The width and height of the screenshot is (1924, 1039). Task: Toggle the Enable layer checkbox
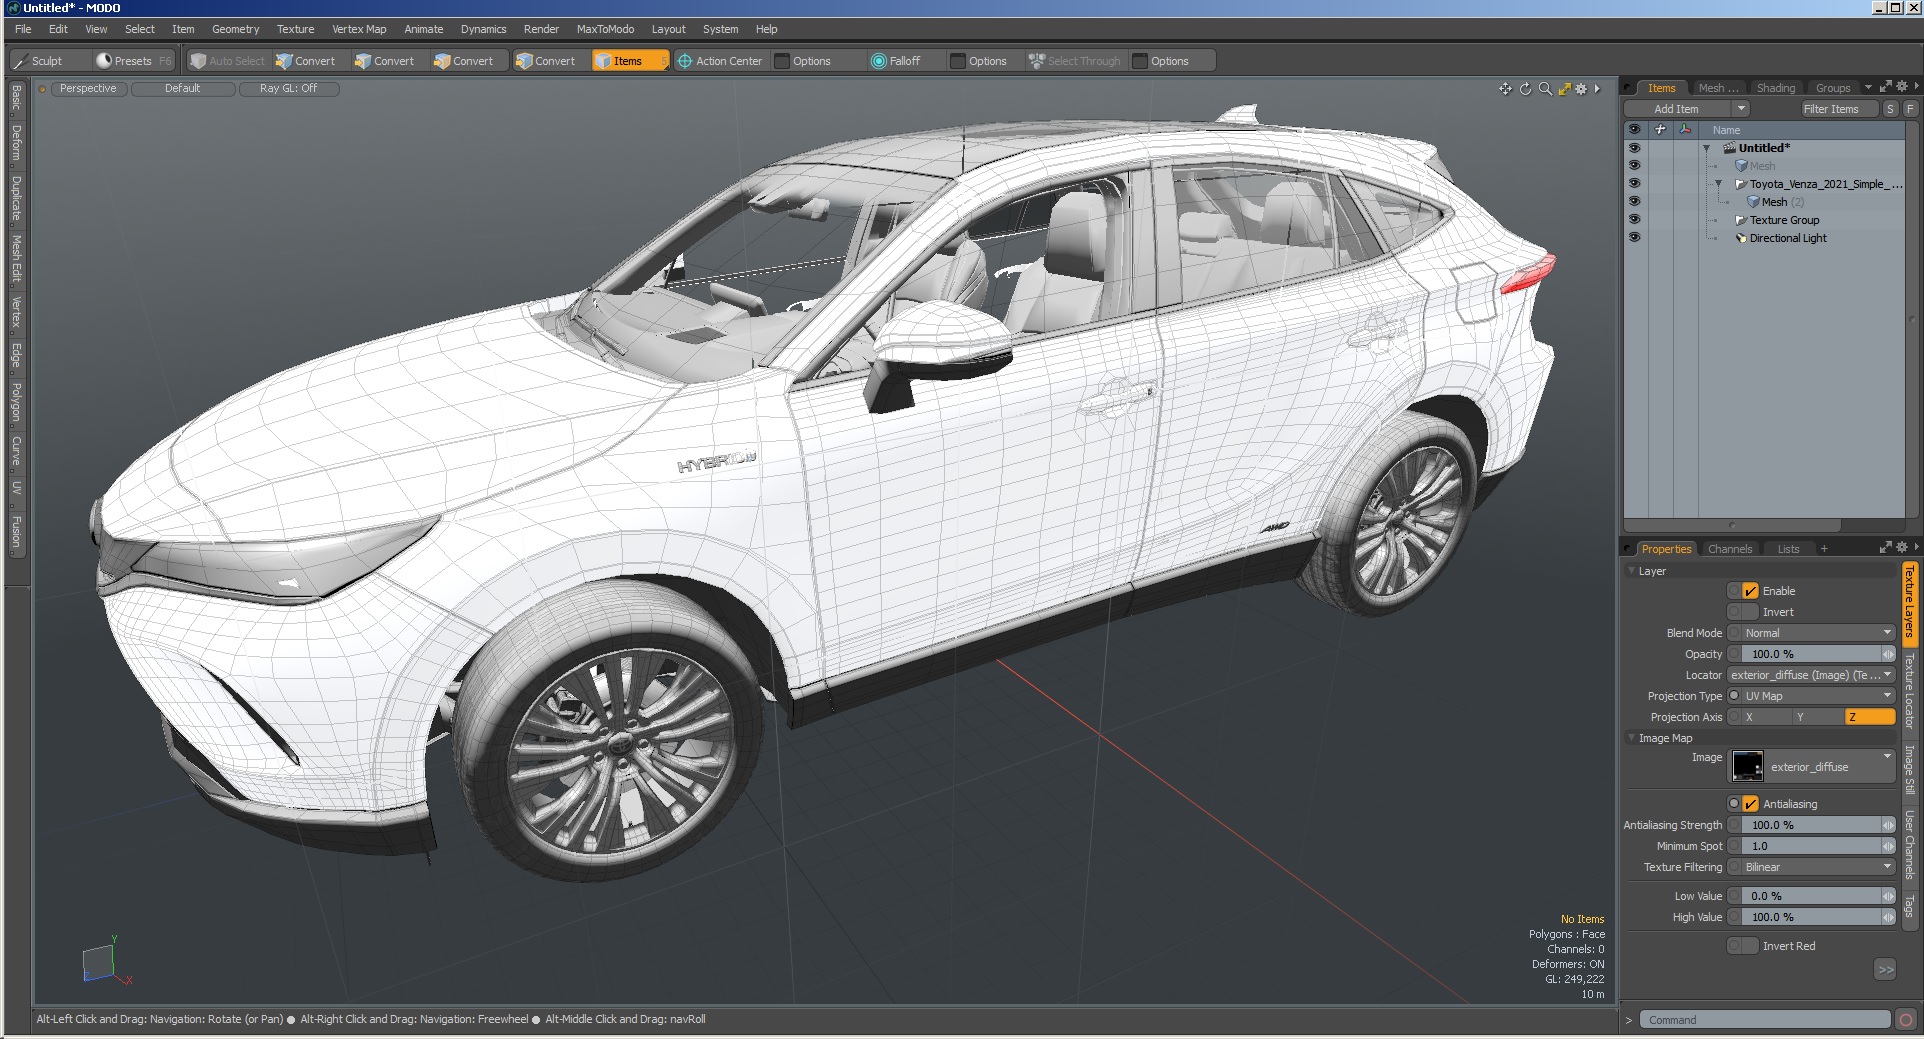(x=1750, y=591)
